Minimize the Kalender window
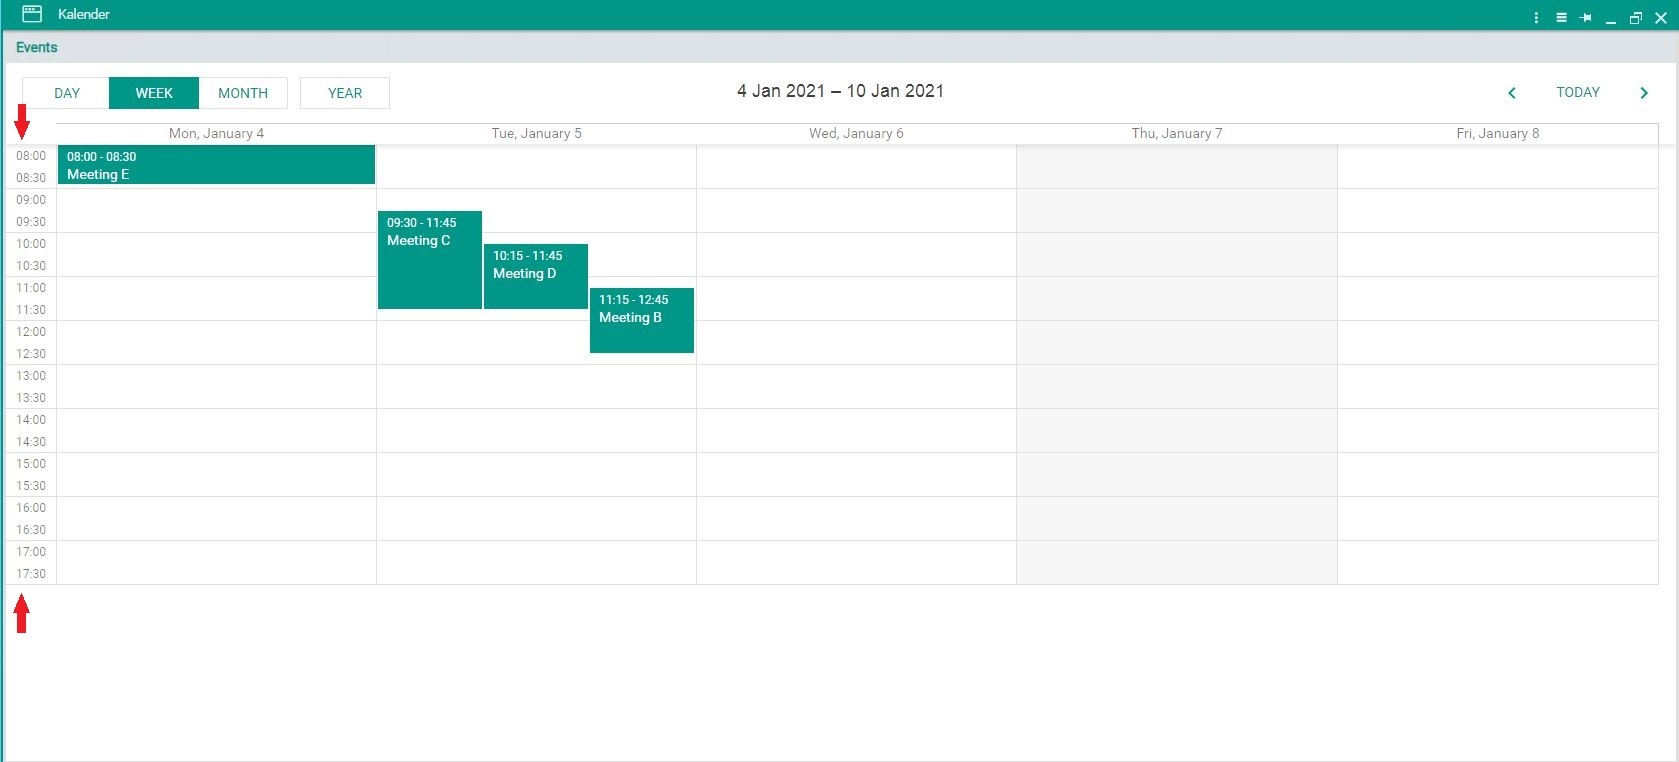 coord(1611,20)
